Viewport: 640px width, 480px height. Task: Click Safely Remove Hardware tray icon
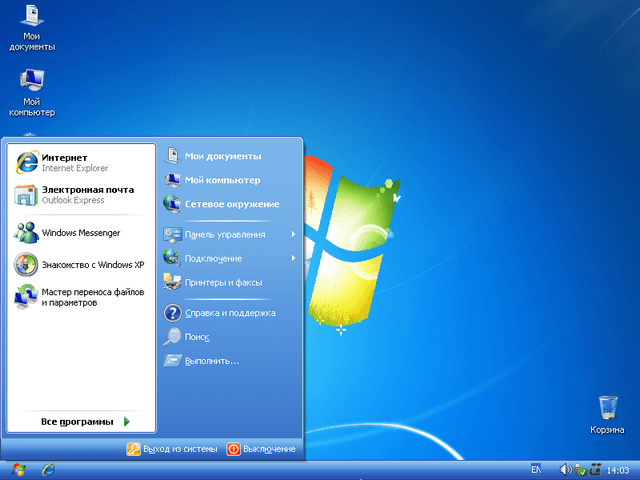[580, 469]
